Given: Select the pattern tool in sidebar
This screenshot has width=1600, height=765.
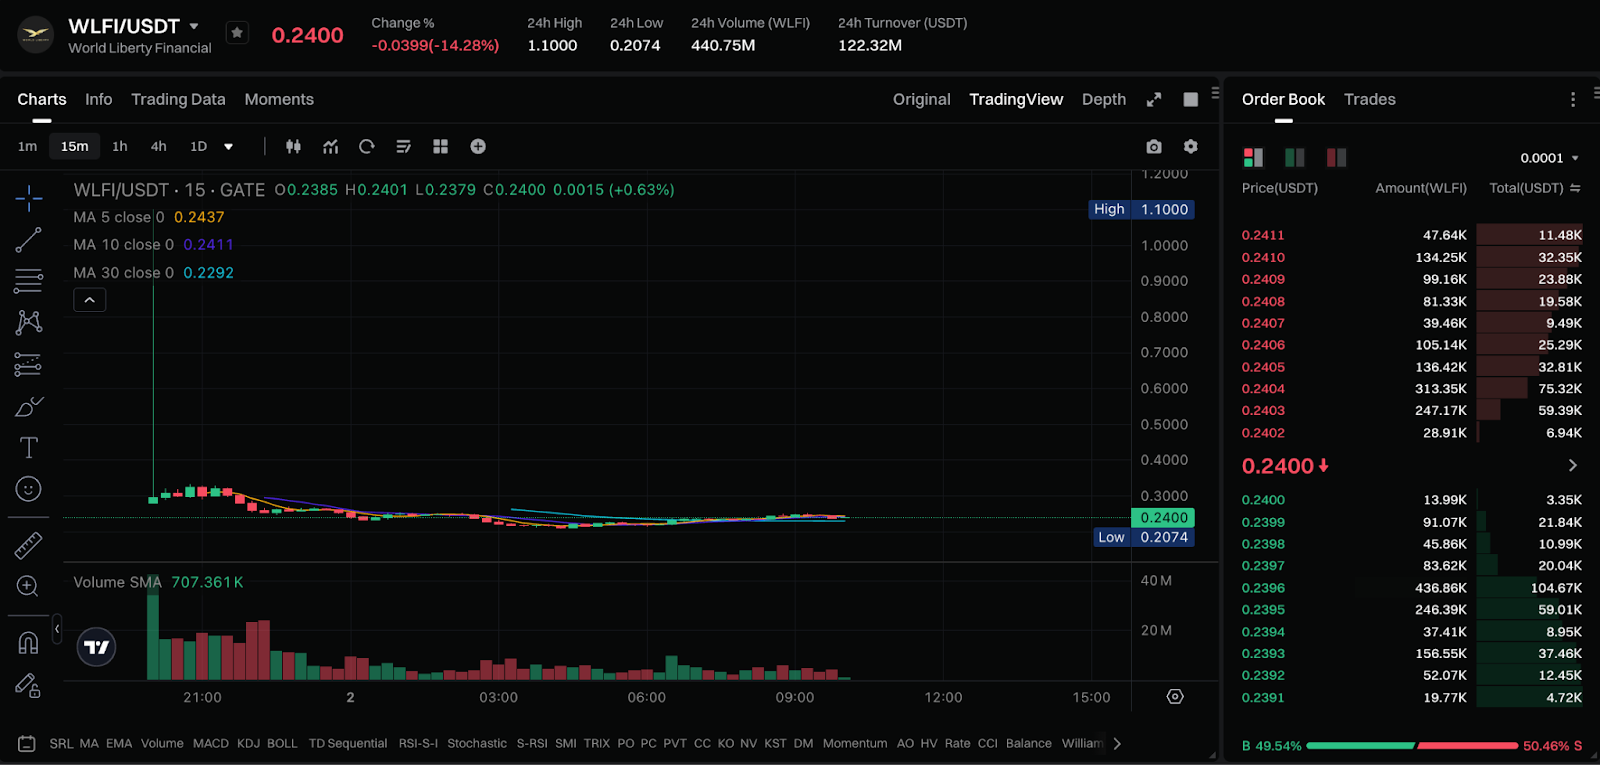Looking at the screenshot, I should [28, 322].
